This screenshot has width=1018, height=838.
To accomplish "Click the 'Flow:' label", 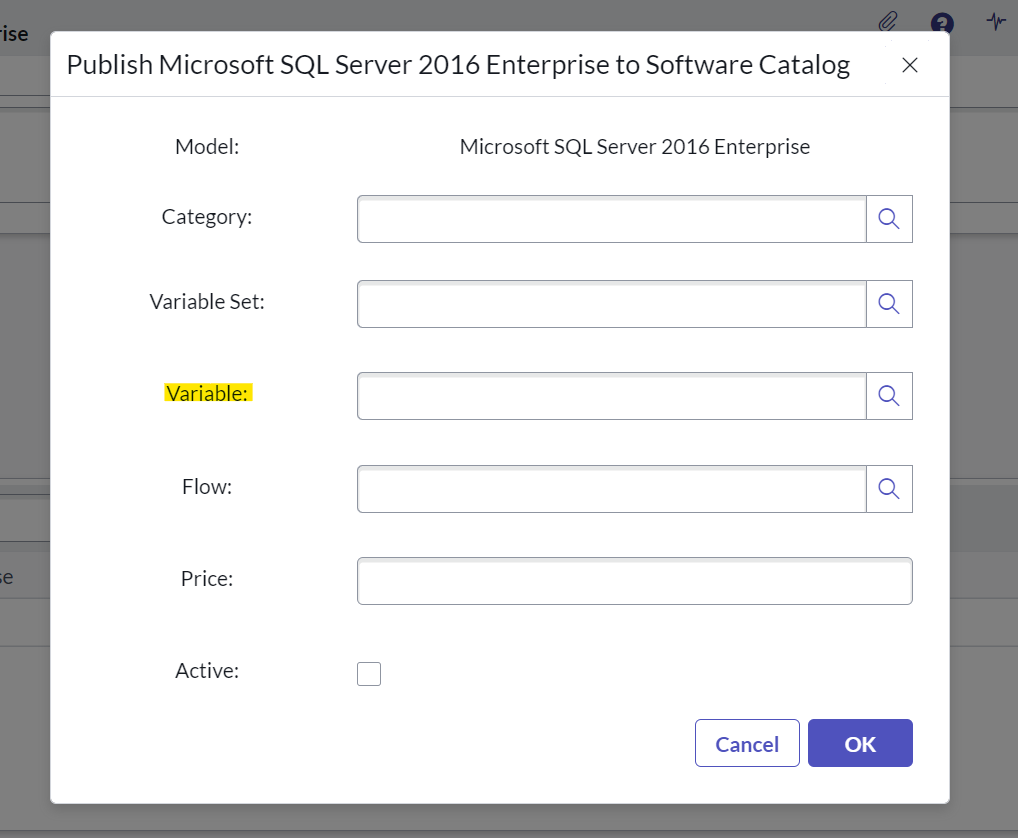I will [x=207, y=487].
